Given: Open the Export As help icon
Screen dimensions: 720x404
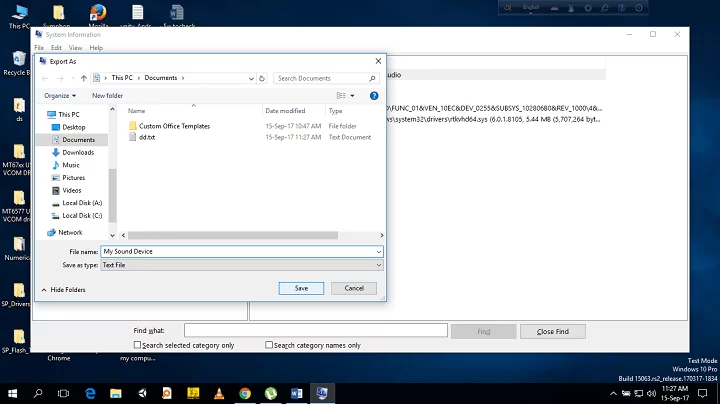Looking at the screenshot, I should coord(374,95).
